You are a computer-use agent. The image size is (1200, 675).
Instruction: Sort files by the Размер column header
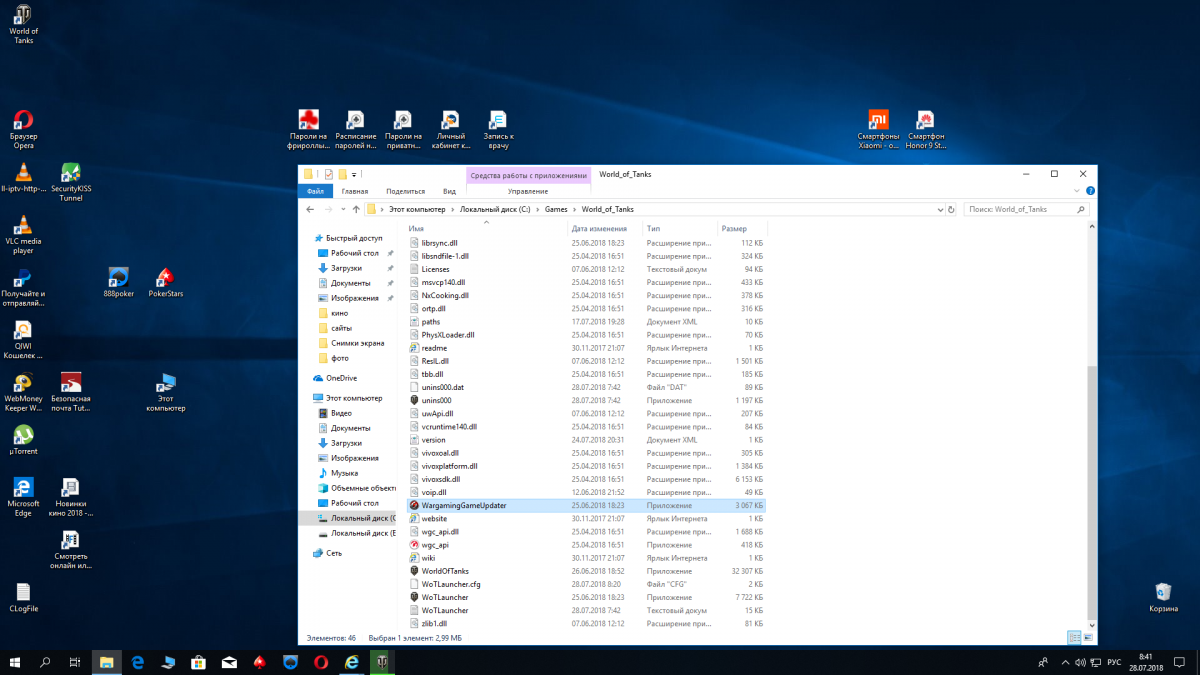734,229
